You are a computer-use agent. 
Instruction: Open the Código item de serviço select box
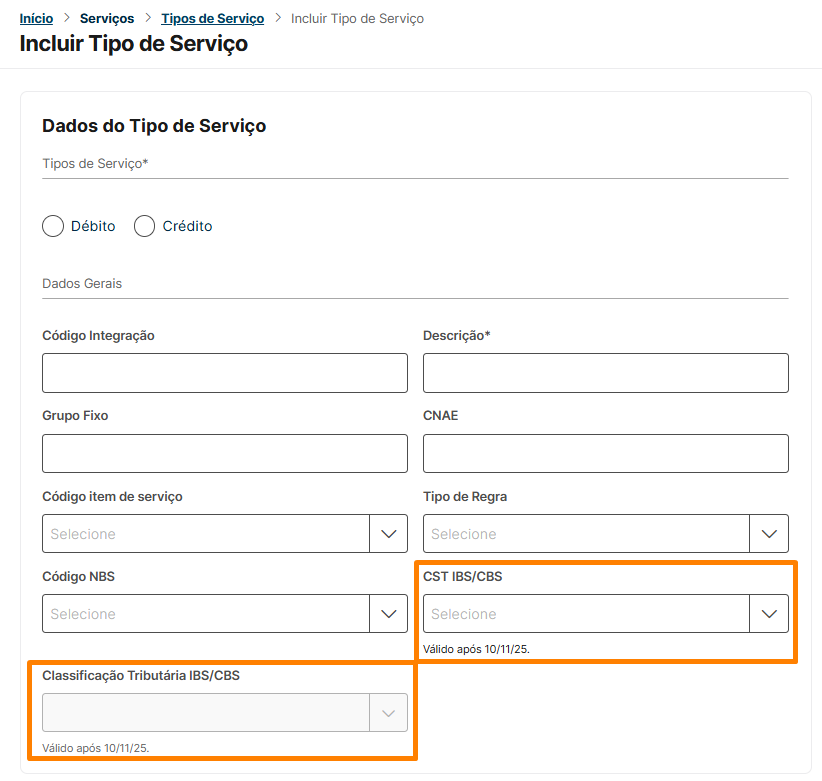pos(206,534)
